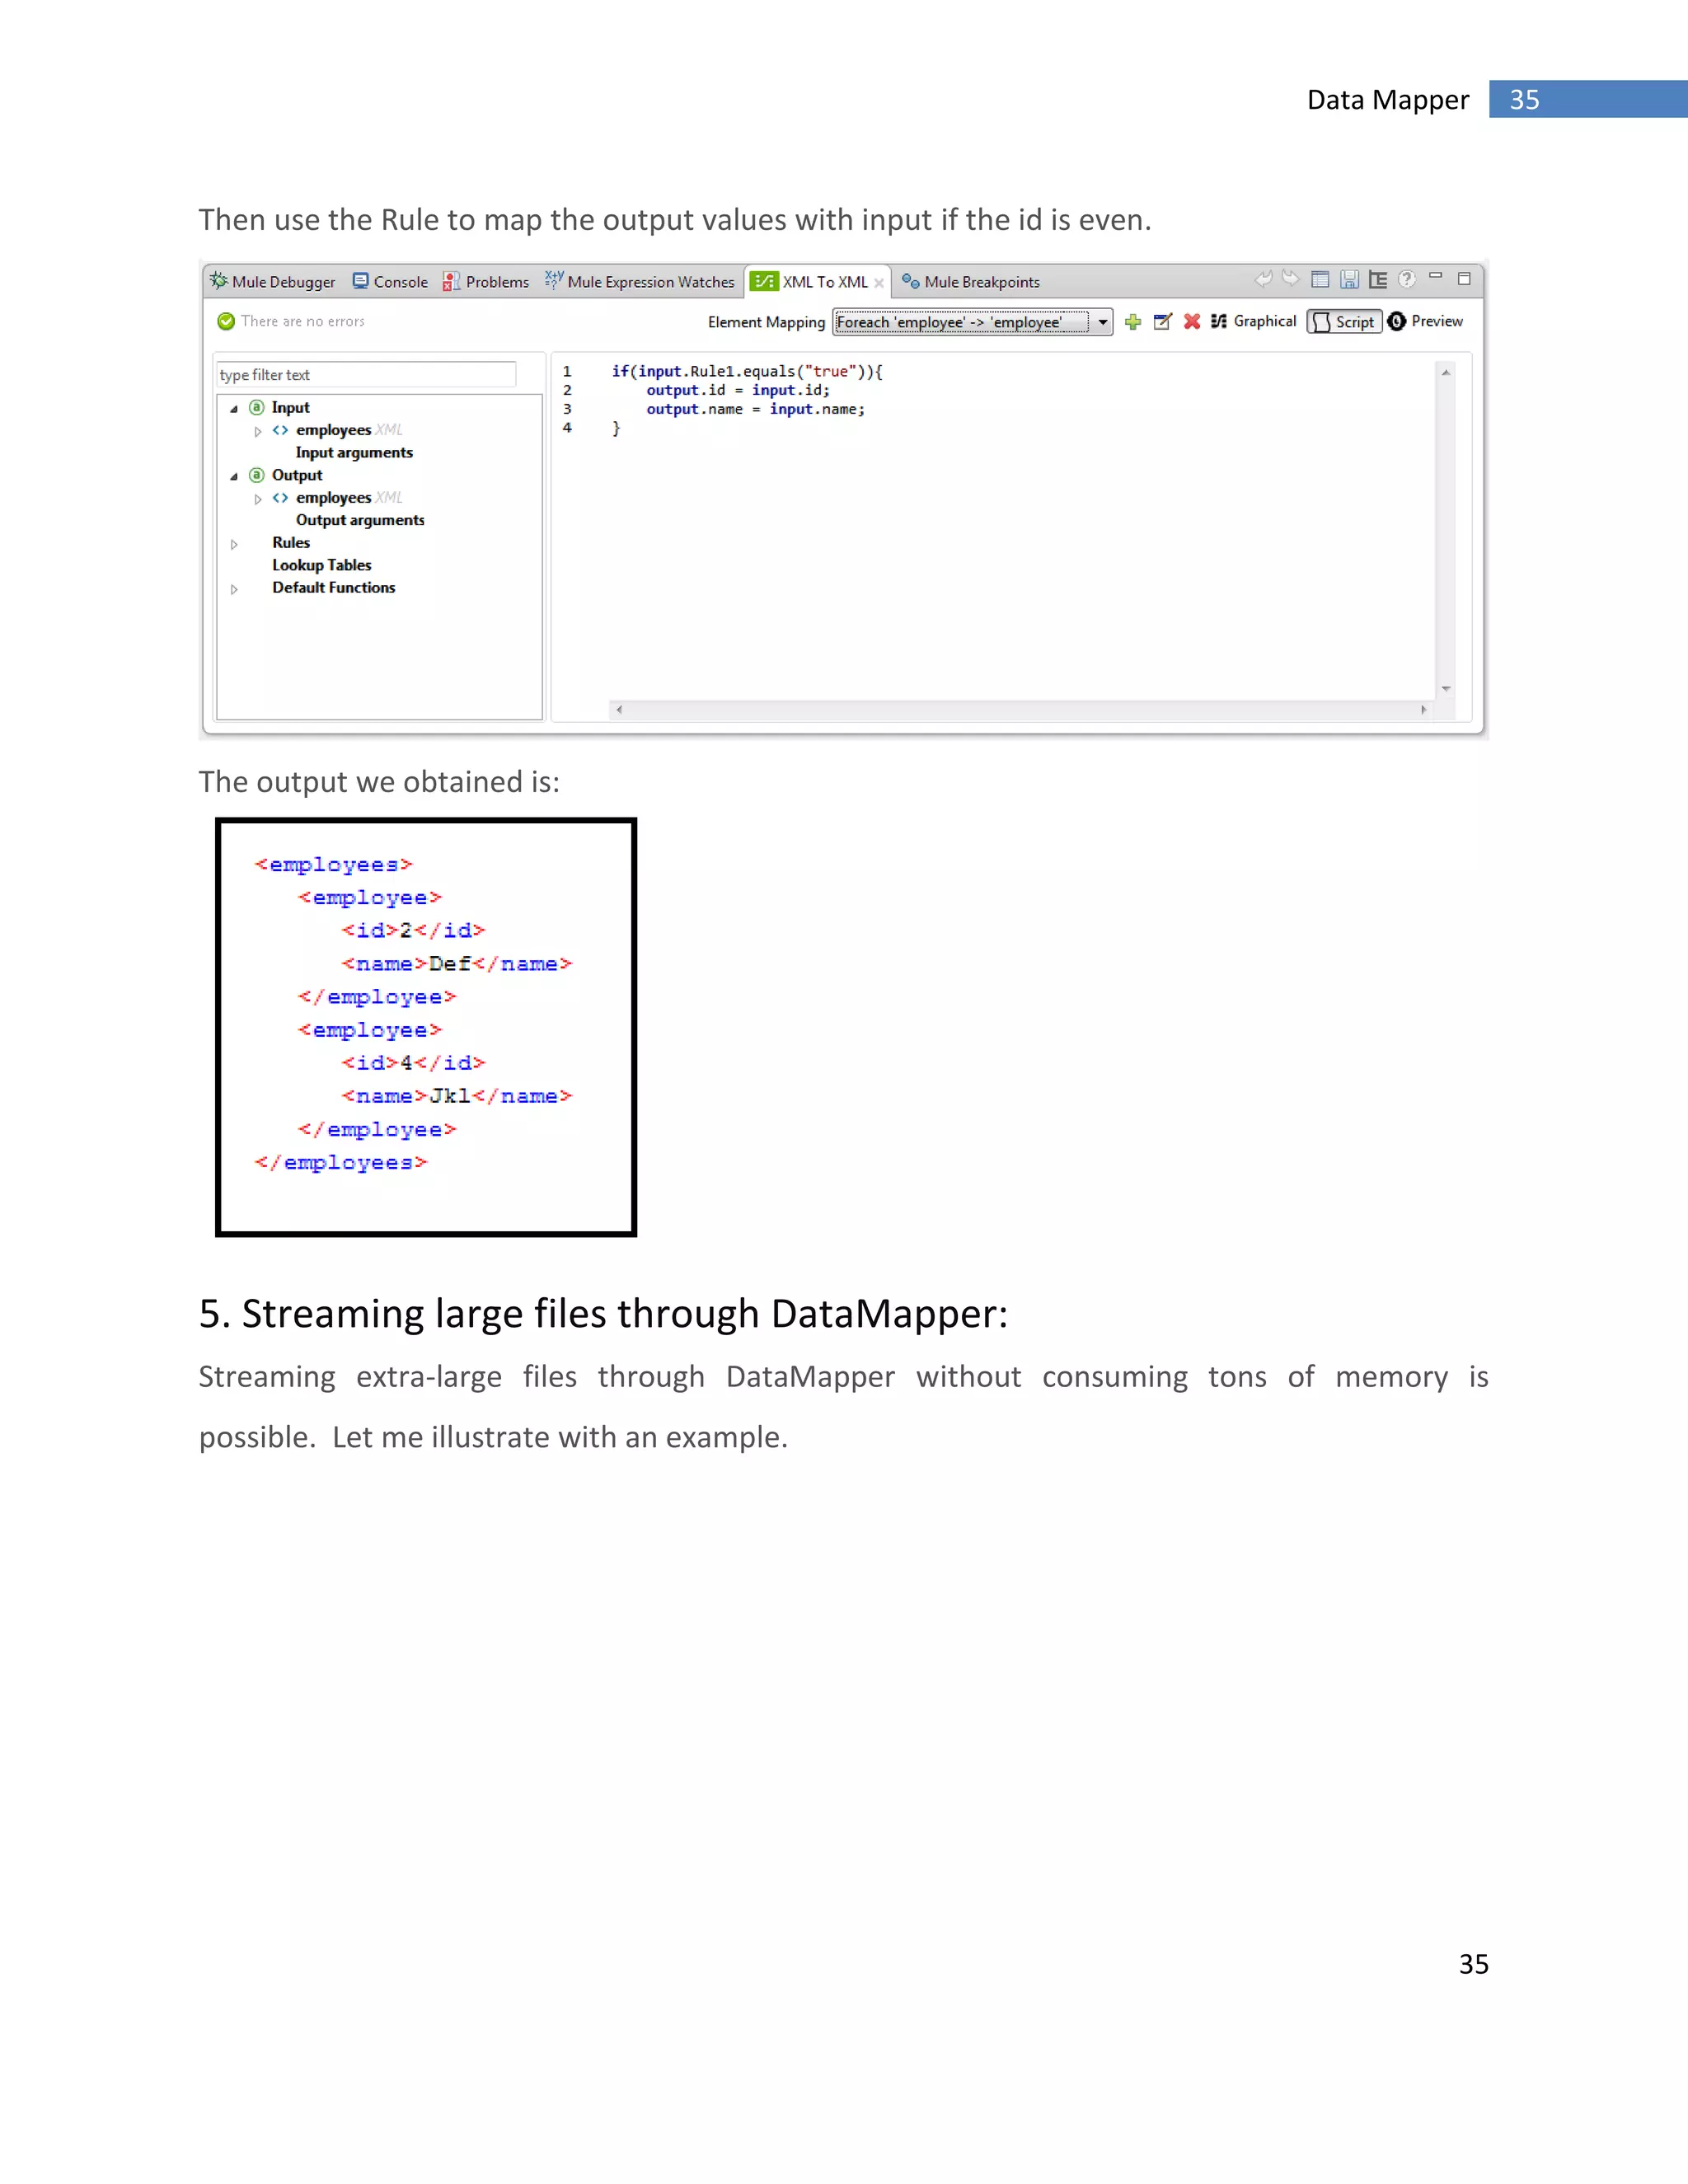Click the table layout icon in the panel toolbar
1688x2184 pixels.
1320,280
